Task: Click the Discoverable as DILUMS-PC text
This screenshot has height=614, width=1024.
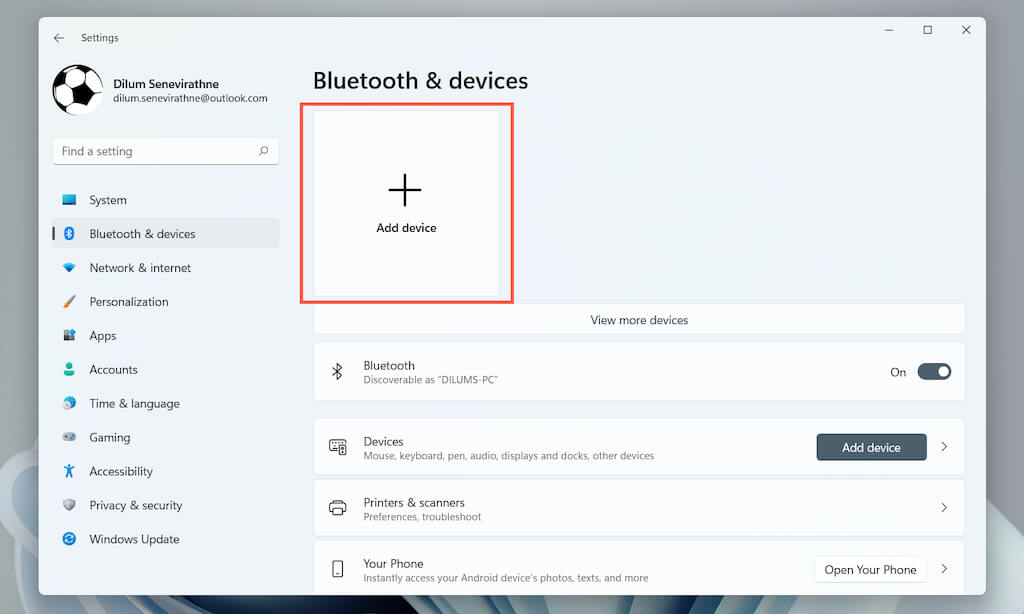Action: (430, 380)
